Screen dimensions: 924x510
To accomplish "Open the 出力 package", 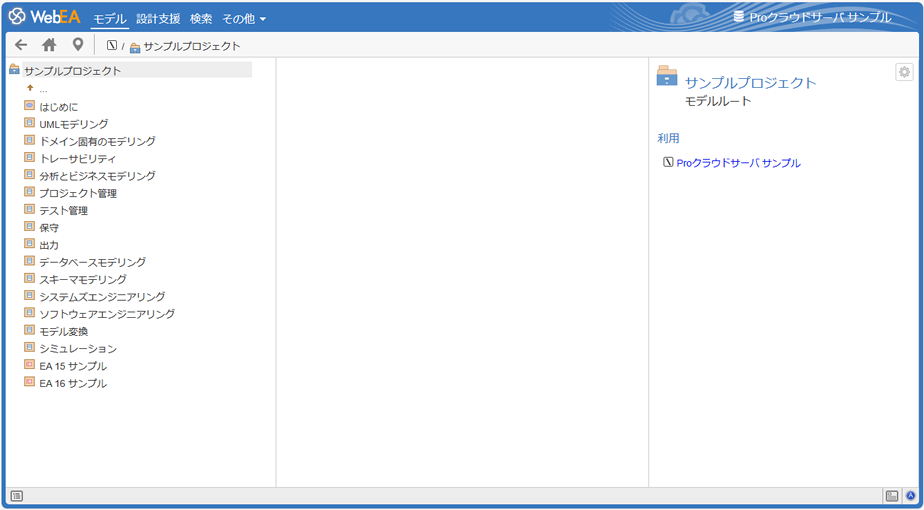I will coord(49,245).
